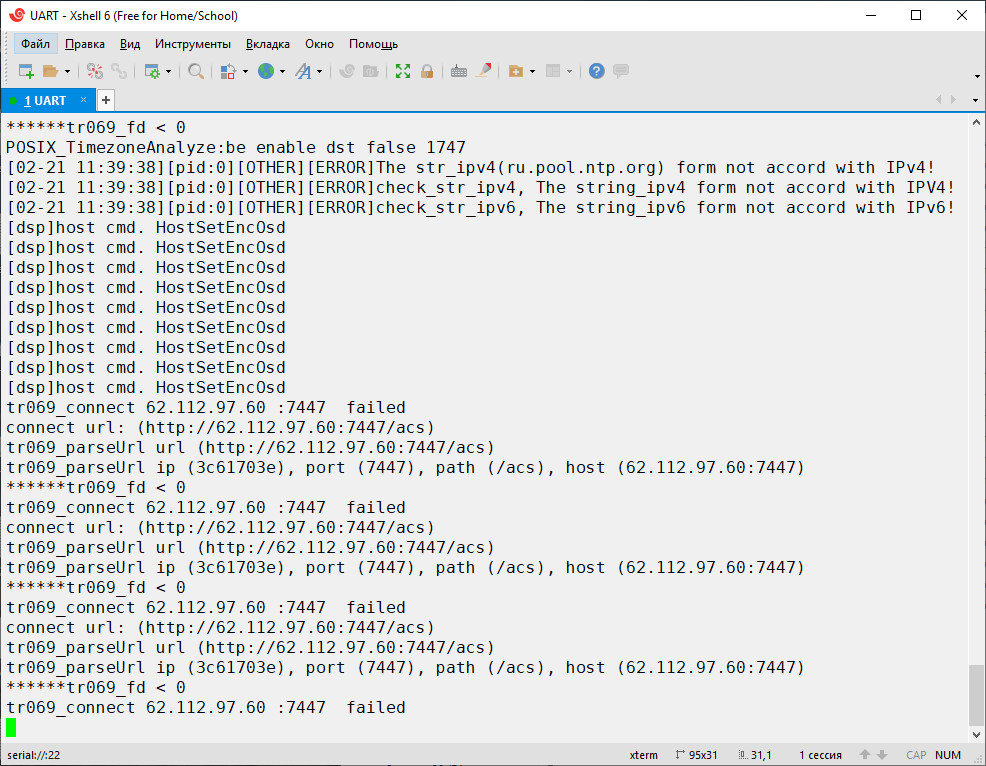Click the highlighter pen icon
Screen dimensions: 986x766
pyautogui.click(x=484, y=71)
